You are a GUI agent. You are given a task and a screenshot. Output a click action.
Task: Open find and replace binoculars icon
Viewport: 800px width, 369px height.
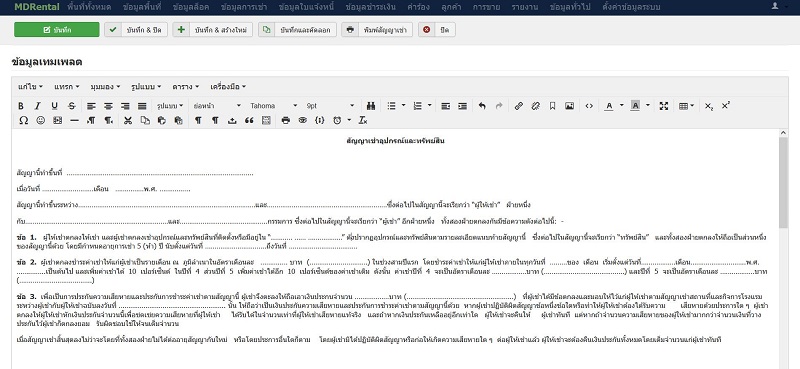371,106
